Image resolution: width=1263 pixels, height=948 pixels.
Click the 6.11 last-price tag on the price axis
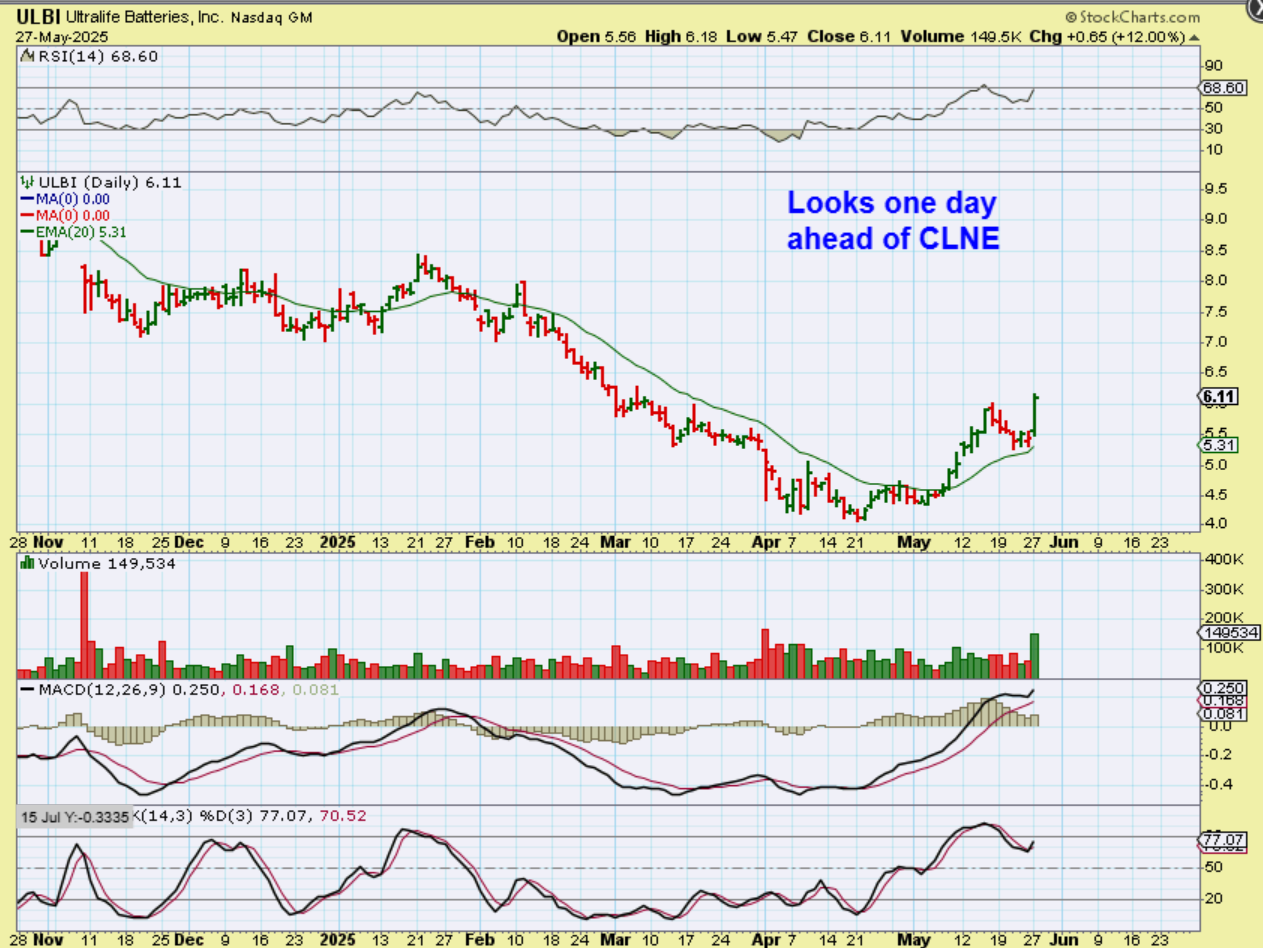pyautogui.click(x=1219, y=397)
